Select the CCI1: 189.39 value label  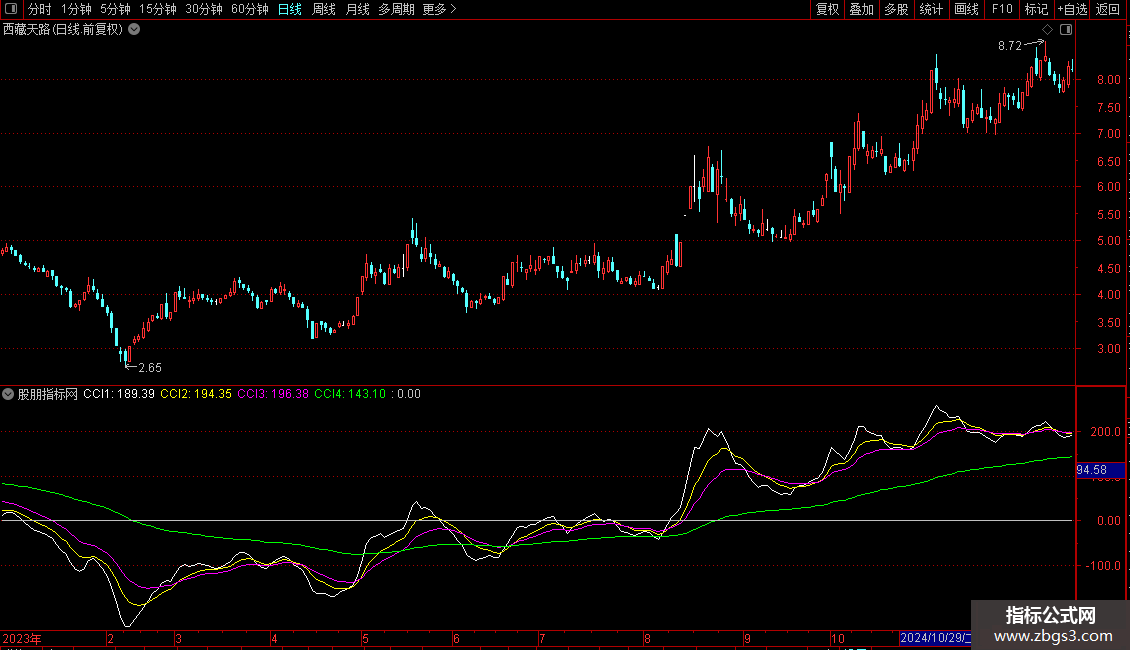pyautogui.click(x=119, y=394)
